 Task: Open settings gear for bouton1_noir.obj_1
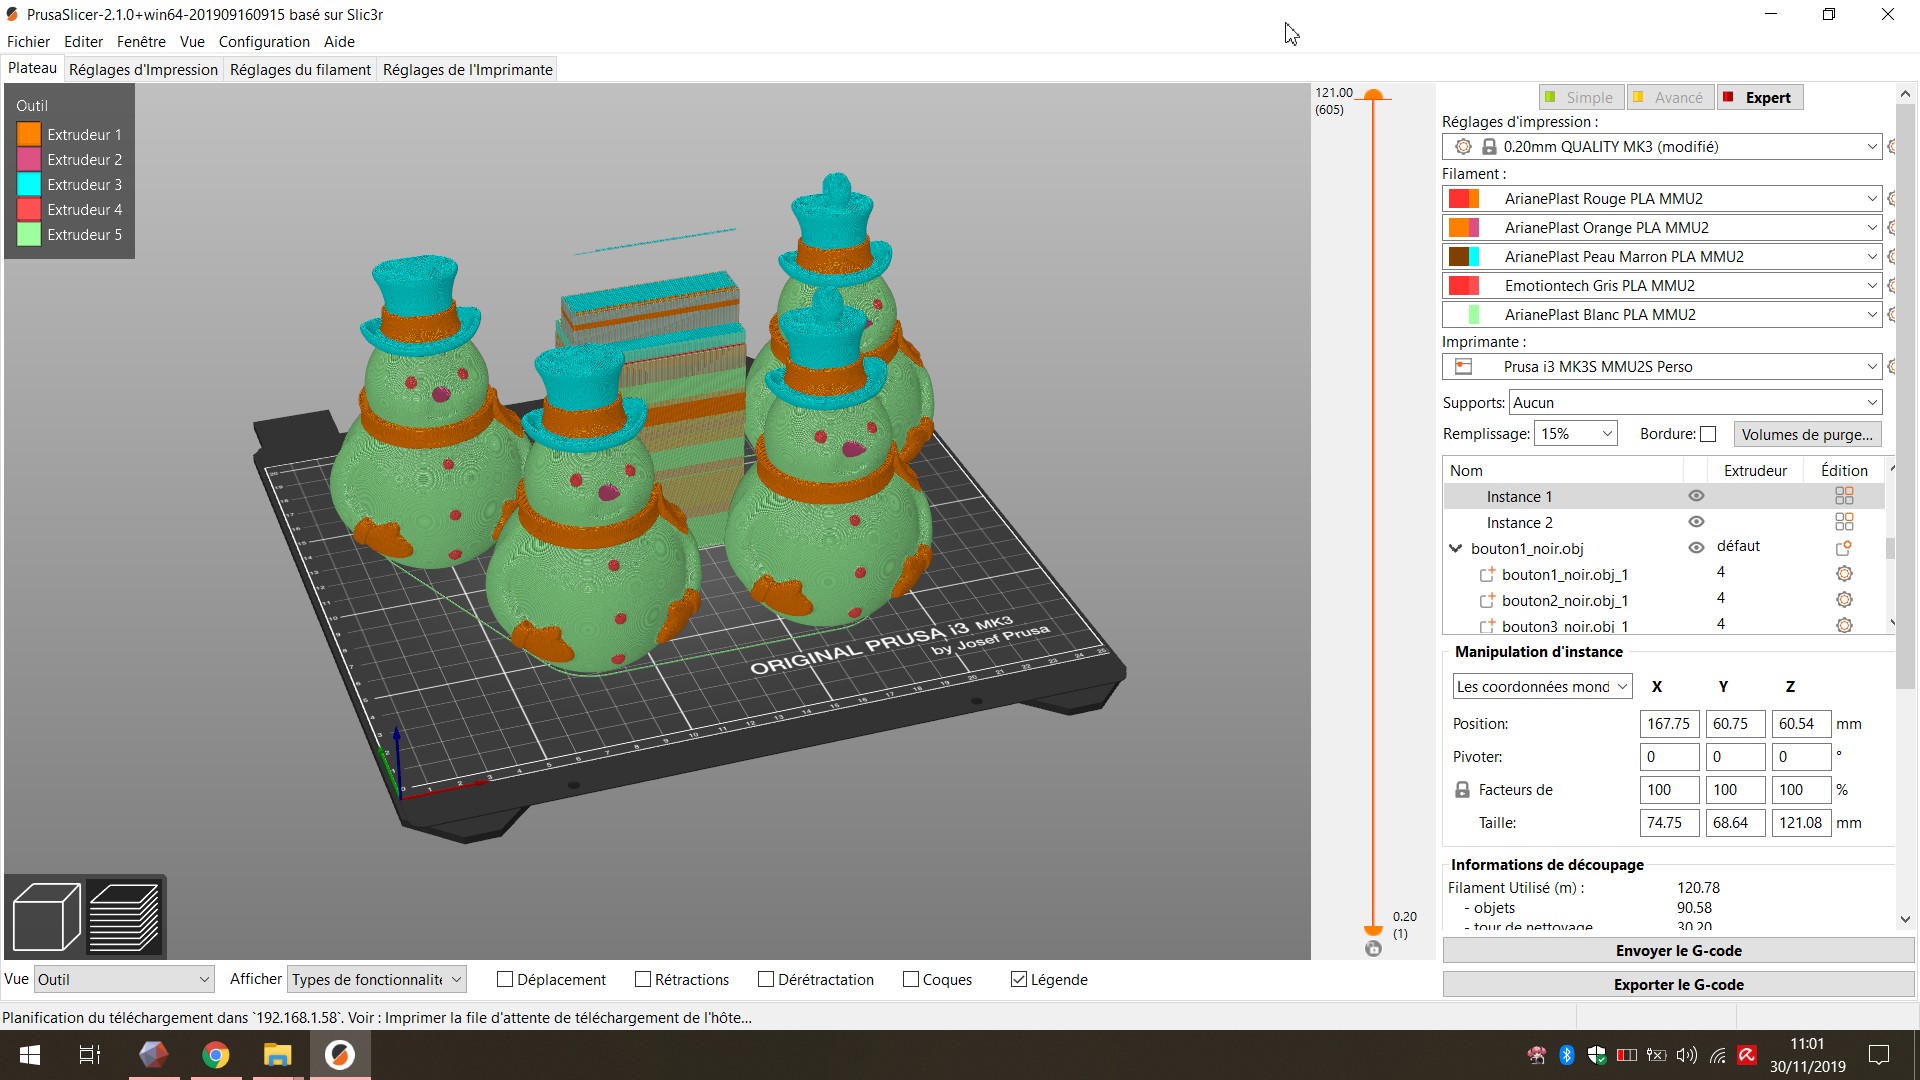[x=1844, y=574]
